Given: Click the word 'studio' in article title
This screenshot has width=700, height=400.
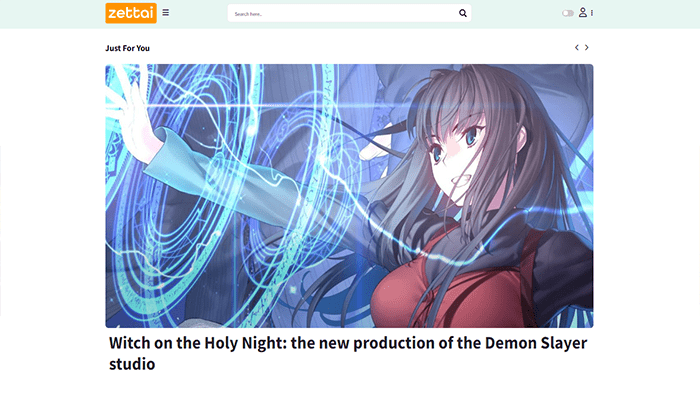Looking at the screenshot, I should coord(132,364).
